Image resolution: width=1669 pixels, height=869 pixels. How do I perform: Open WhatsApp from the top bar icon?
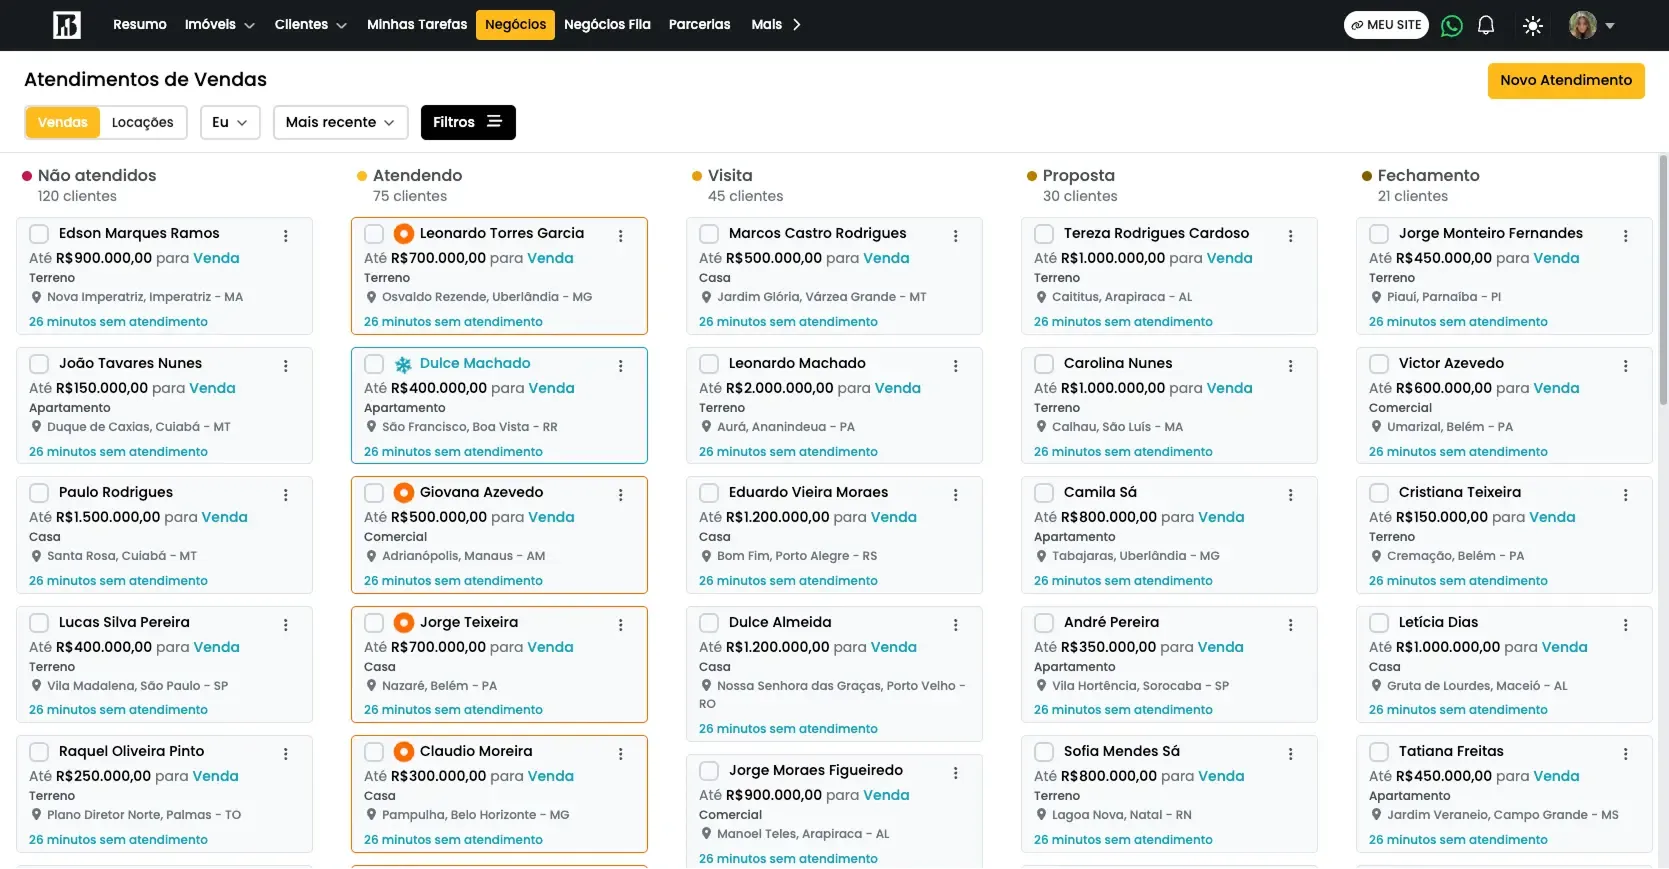click(x=1452, y=25)
